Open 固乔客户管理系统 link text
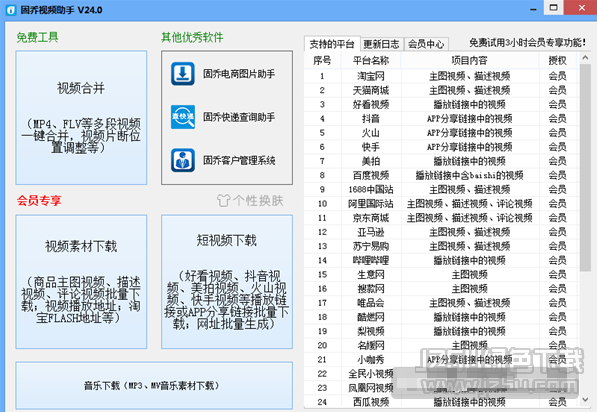597x412 pixels. click(x=239, y=161)
